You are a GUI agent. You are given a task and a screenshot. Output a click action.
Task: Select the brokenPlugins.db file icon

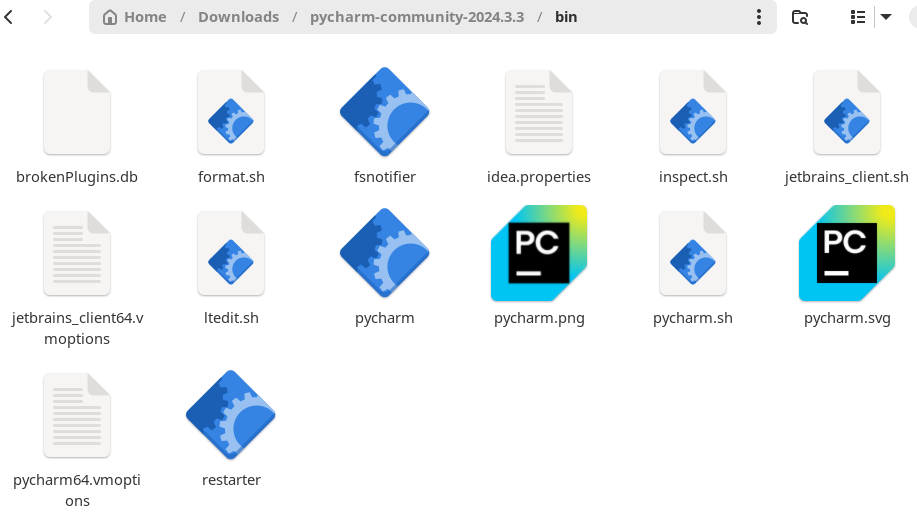pos(77,112)
